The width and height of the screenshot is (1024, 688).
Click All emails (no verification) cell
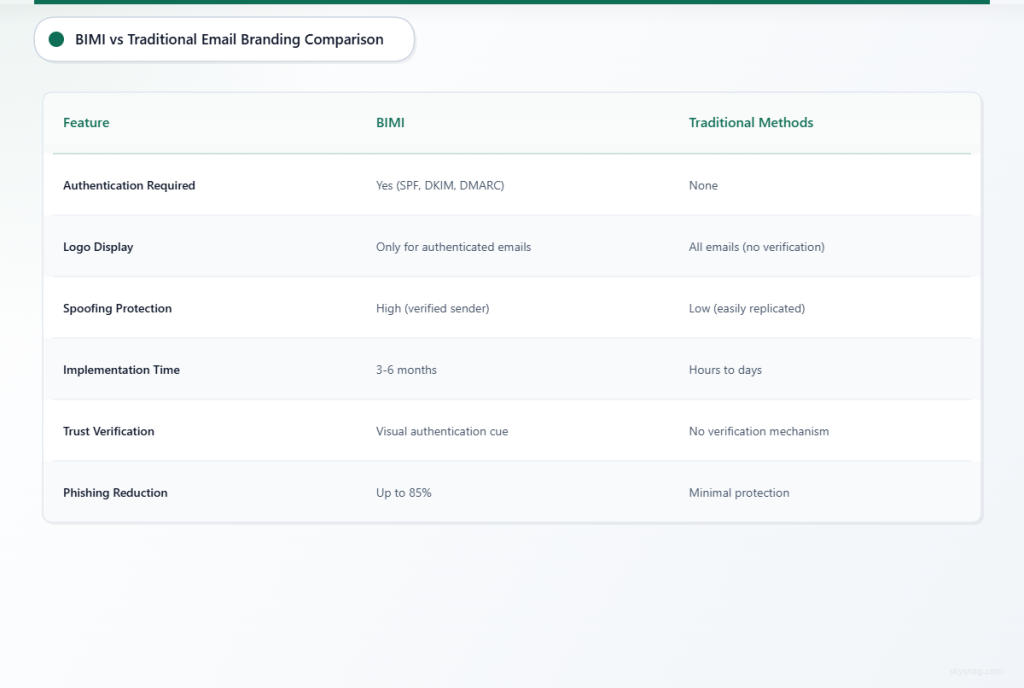coord(756,247)
